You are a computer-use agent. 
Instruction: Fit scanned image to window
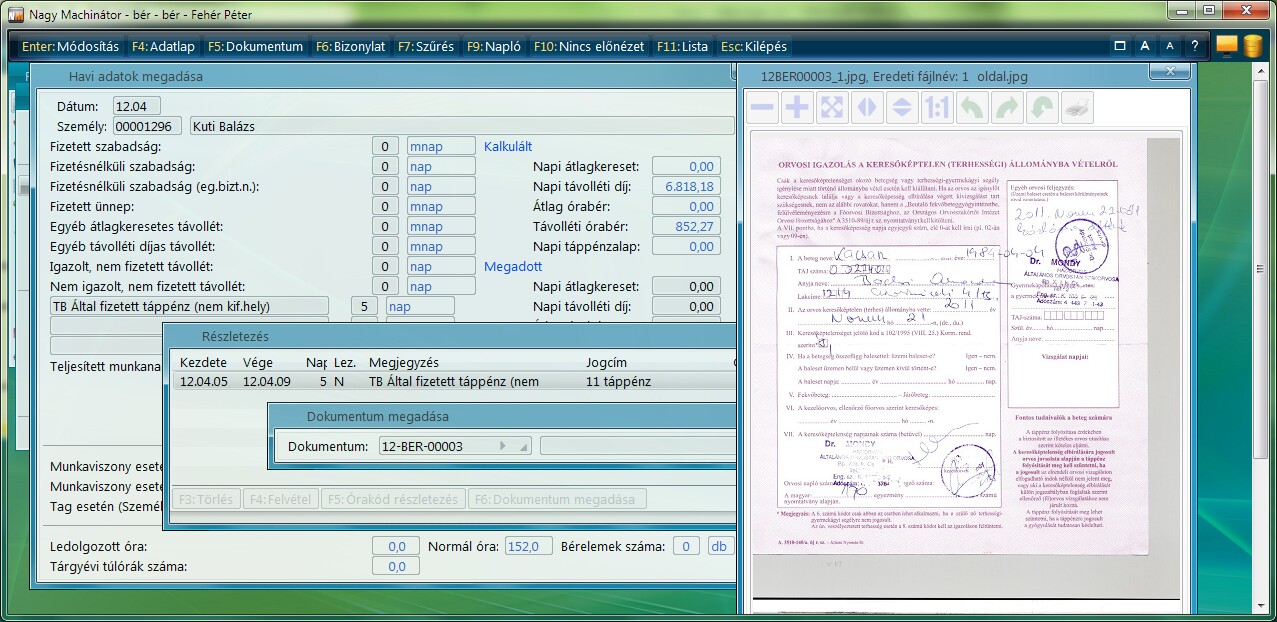pos(831,106)
